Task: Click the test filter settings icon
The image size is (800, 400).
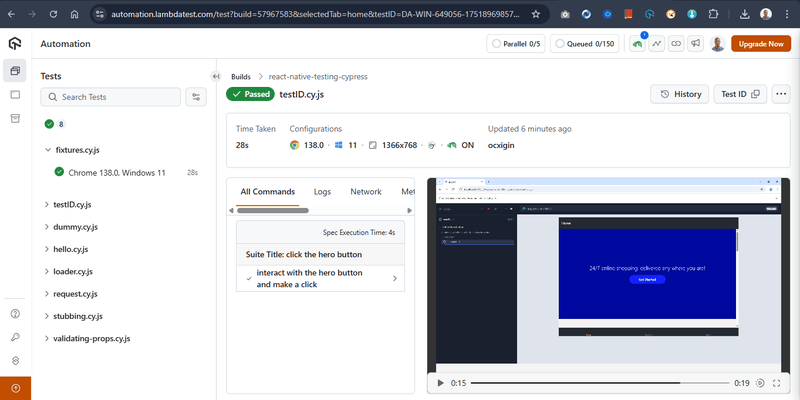Action: (196, 97)
